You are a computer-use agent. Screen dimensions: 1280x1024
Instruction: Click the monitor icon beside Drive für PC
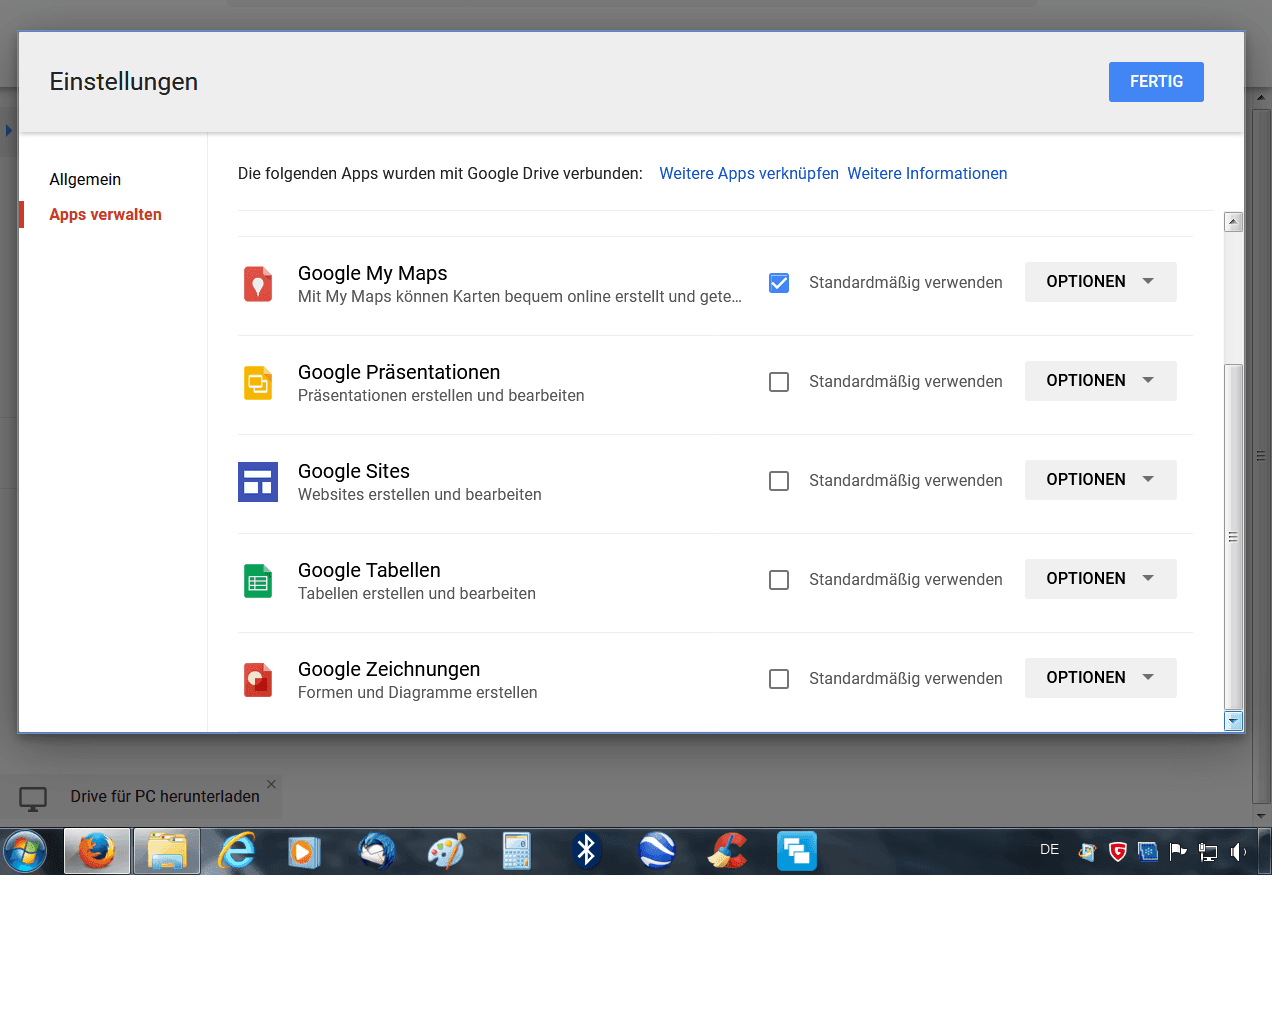[x=33, y=799]
